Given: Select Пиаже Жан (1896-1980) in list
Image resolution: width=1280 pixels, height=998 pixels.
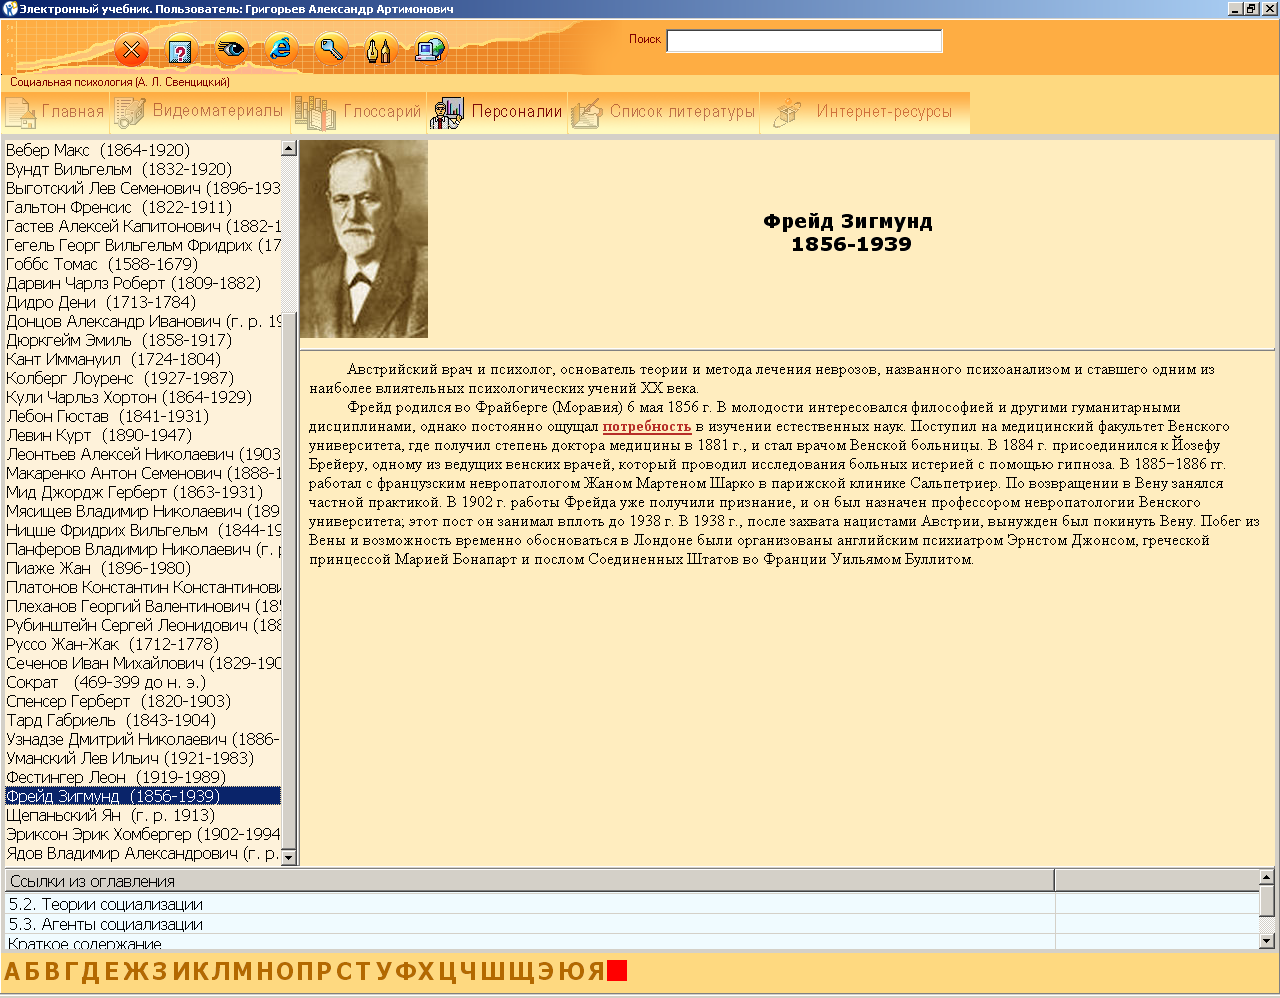Looking at the screenshot, I should tap(143, 568).
